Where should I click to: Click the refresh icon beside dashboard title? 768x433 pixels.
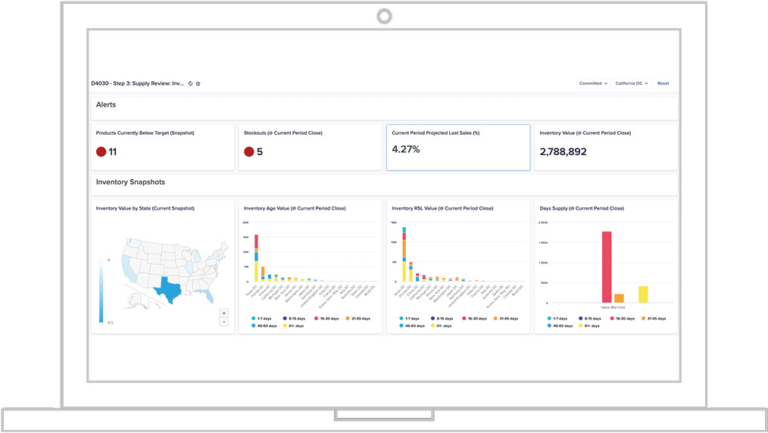(191, 83)
